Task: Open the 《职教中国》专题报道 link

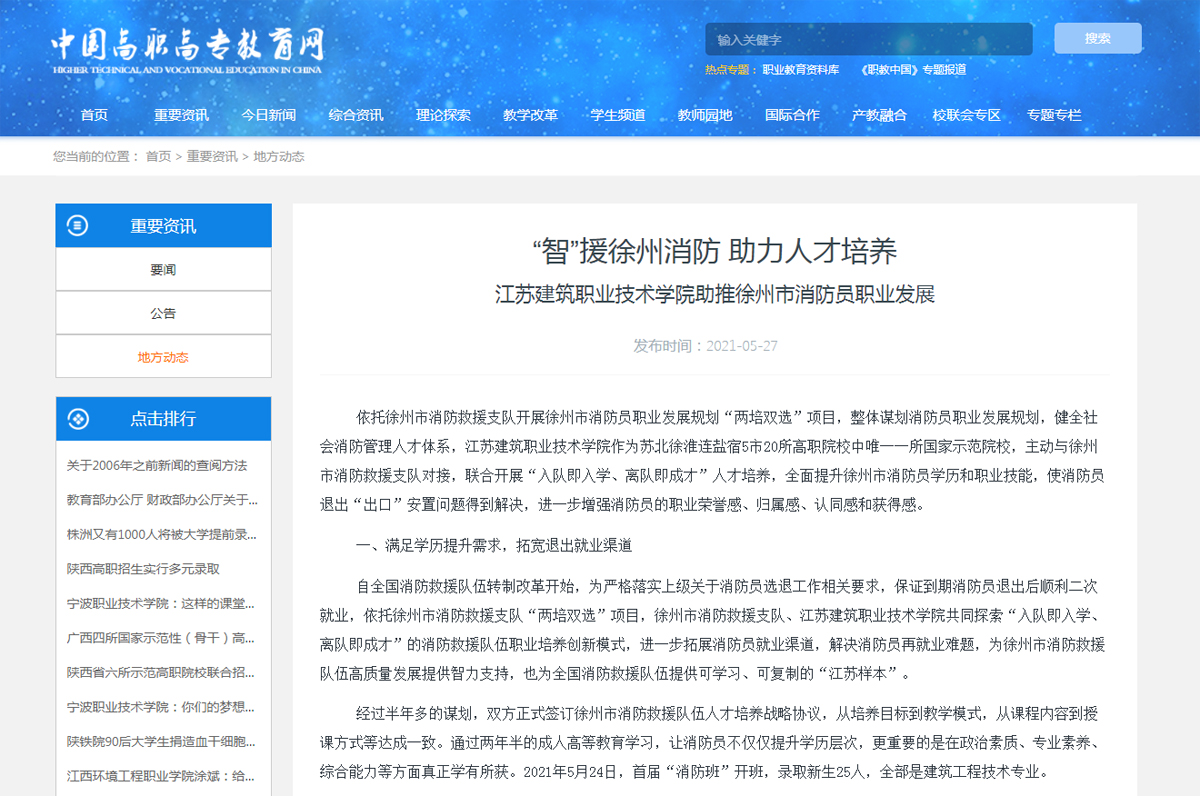Action: [x=913, y=70]
